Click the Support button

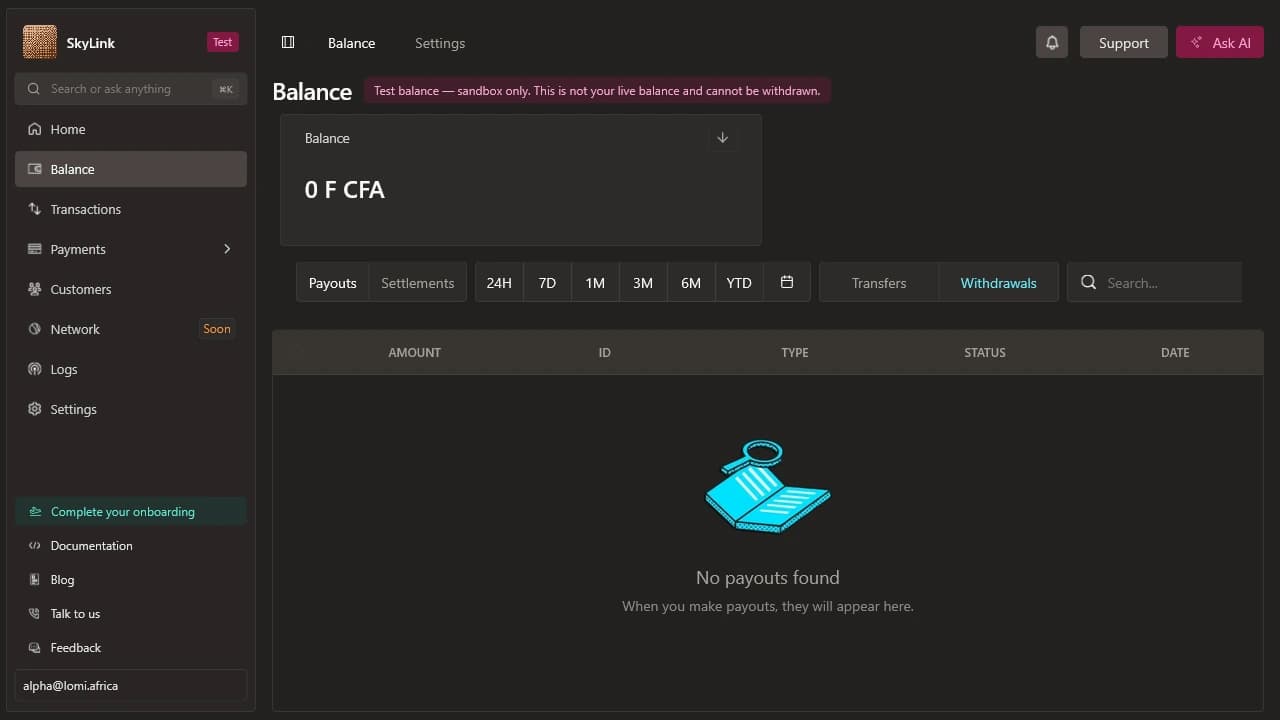pyautogui.click(x=1124, y=42)
